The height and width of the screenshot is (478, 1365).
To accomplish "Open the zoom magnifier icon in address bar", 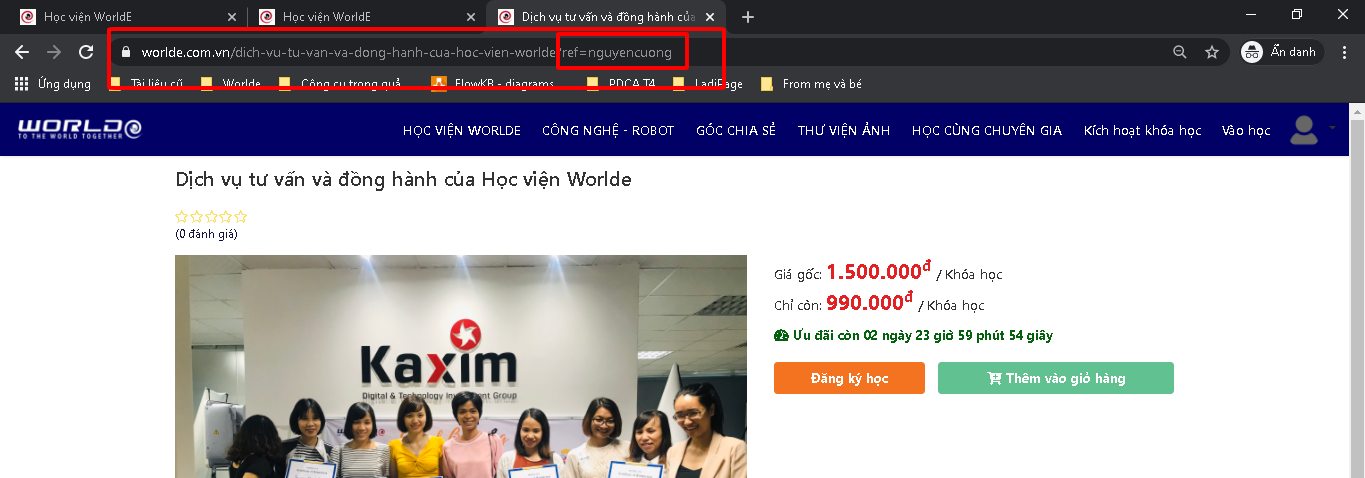I will click(1180, 52).
